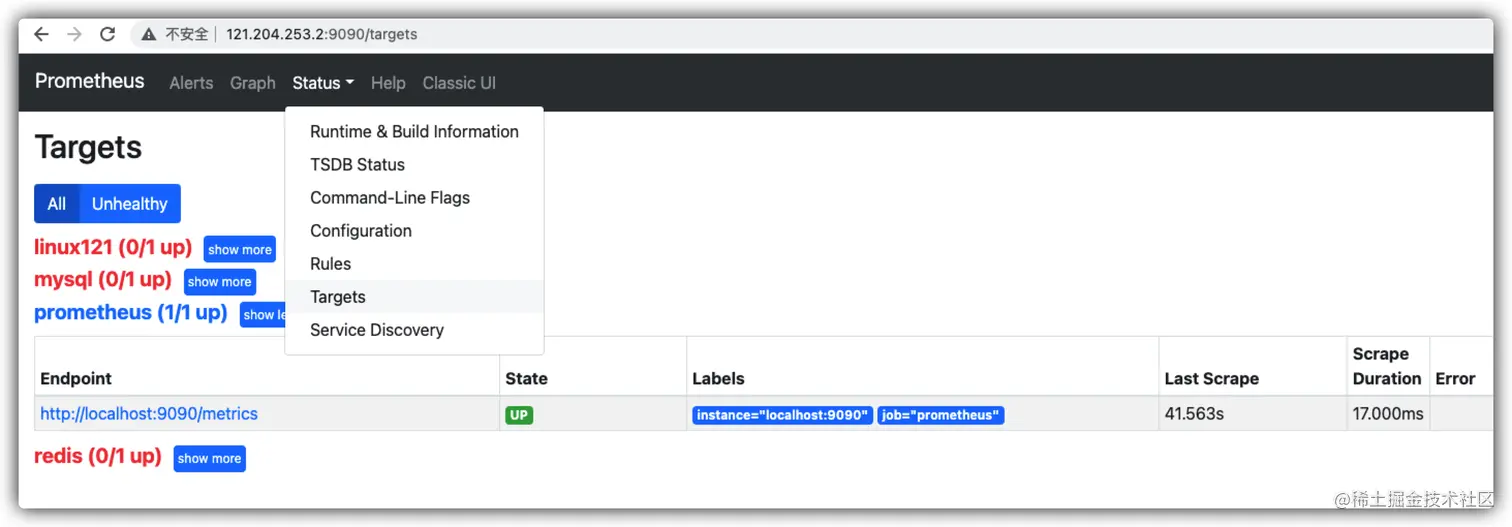Viewport: 1512px width, 527px height.
Task: Click the prometheus (1/1 up) heading
Action: (131, 312)
